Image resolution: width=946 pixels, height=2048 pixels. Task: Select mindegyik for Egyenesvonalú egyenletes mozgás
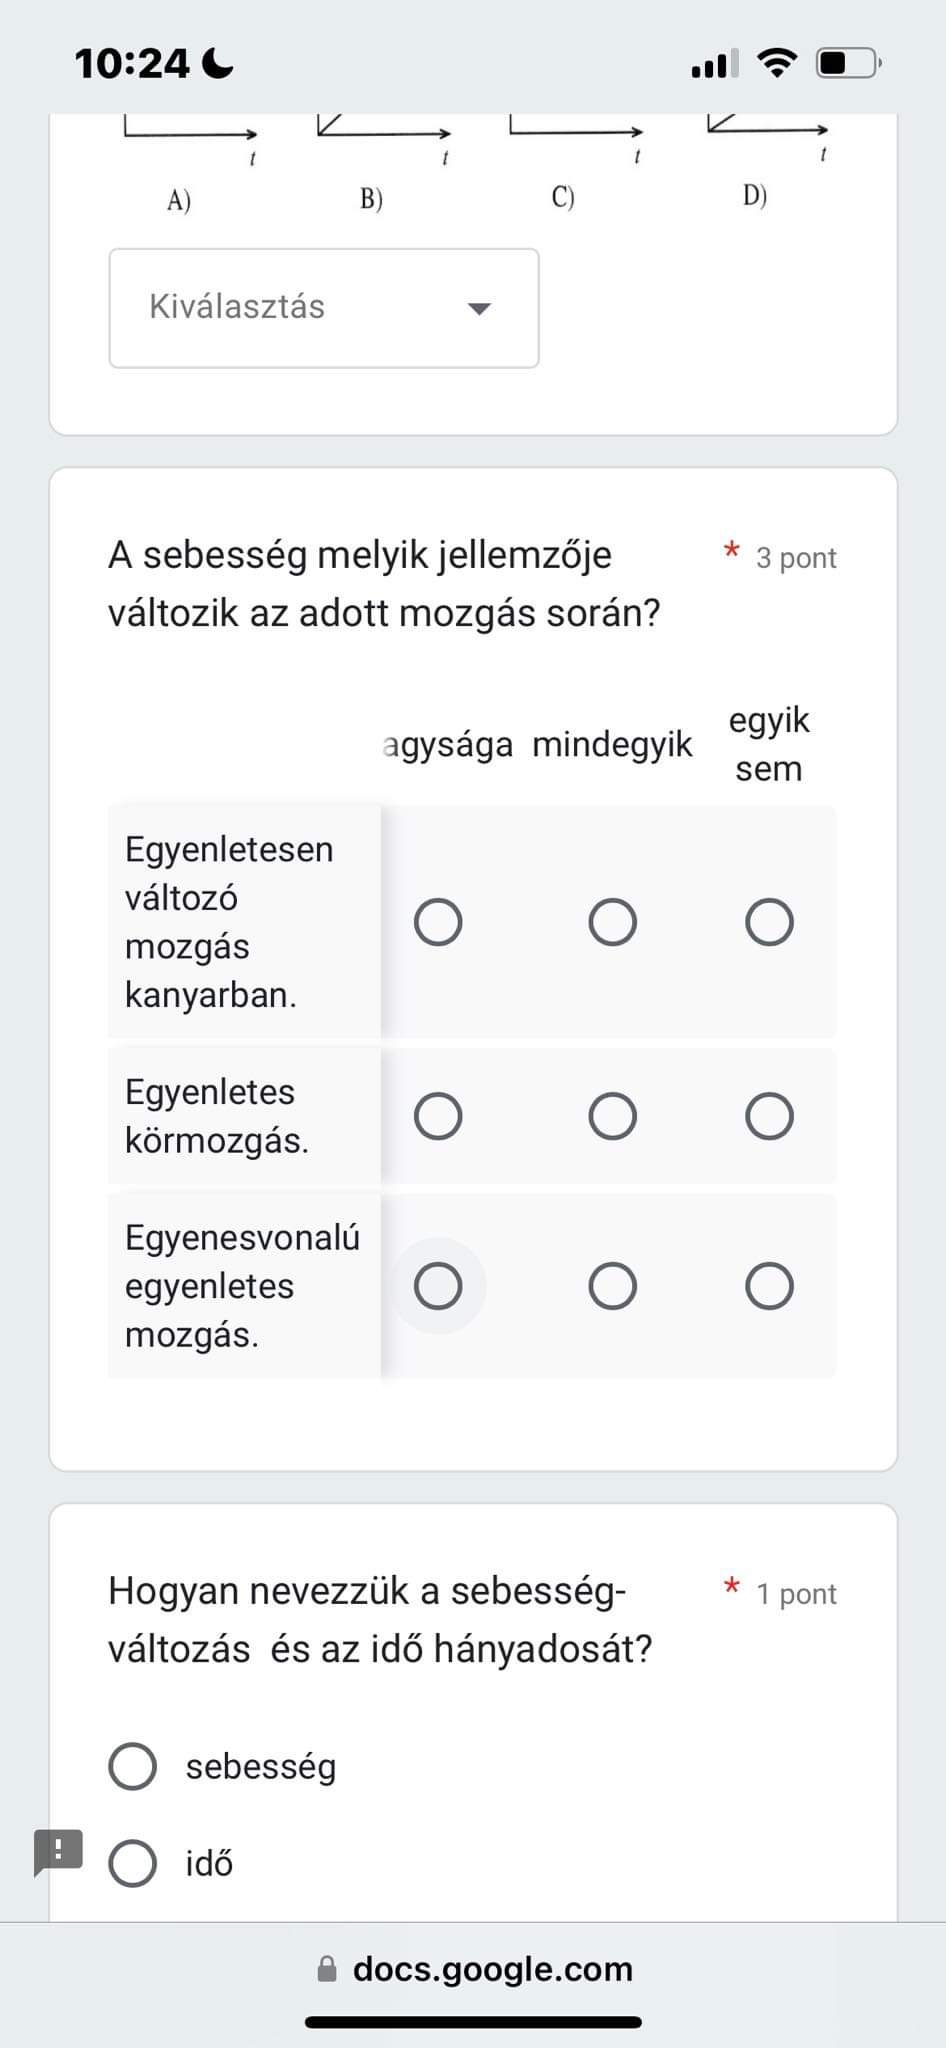(612, 1286)
